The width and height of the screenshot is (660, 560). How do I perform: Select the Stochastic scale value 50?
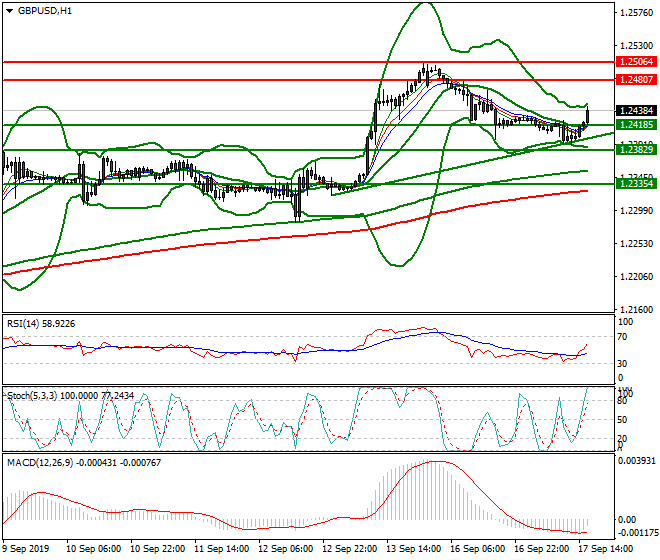click(x=622, y=420)
